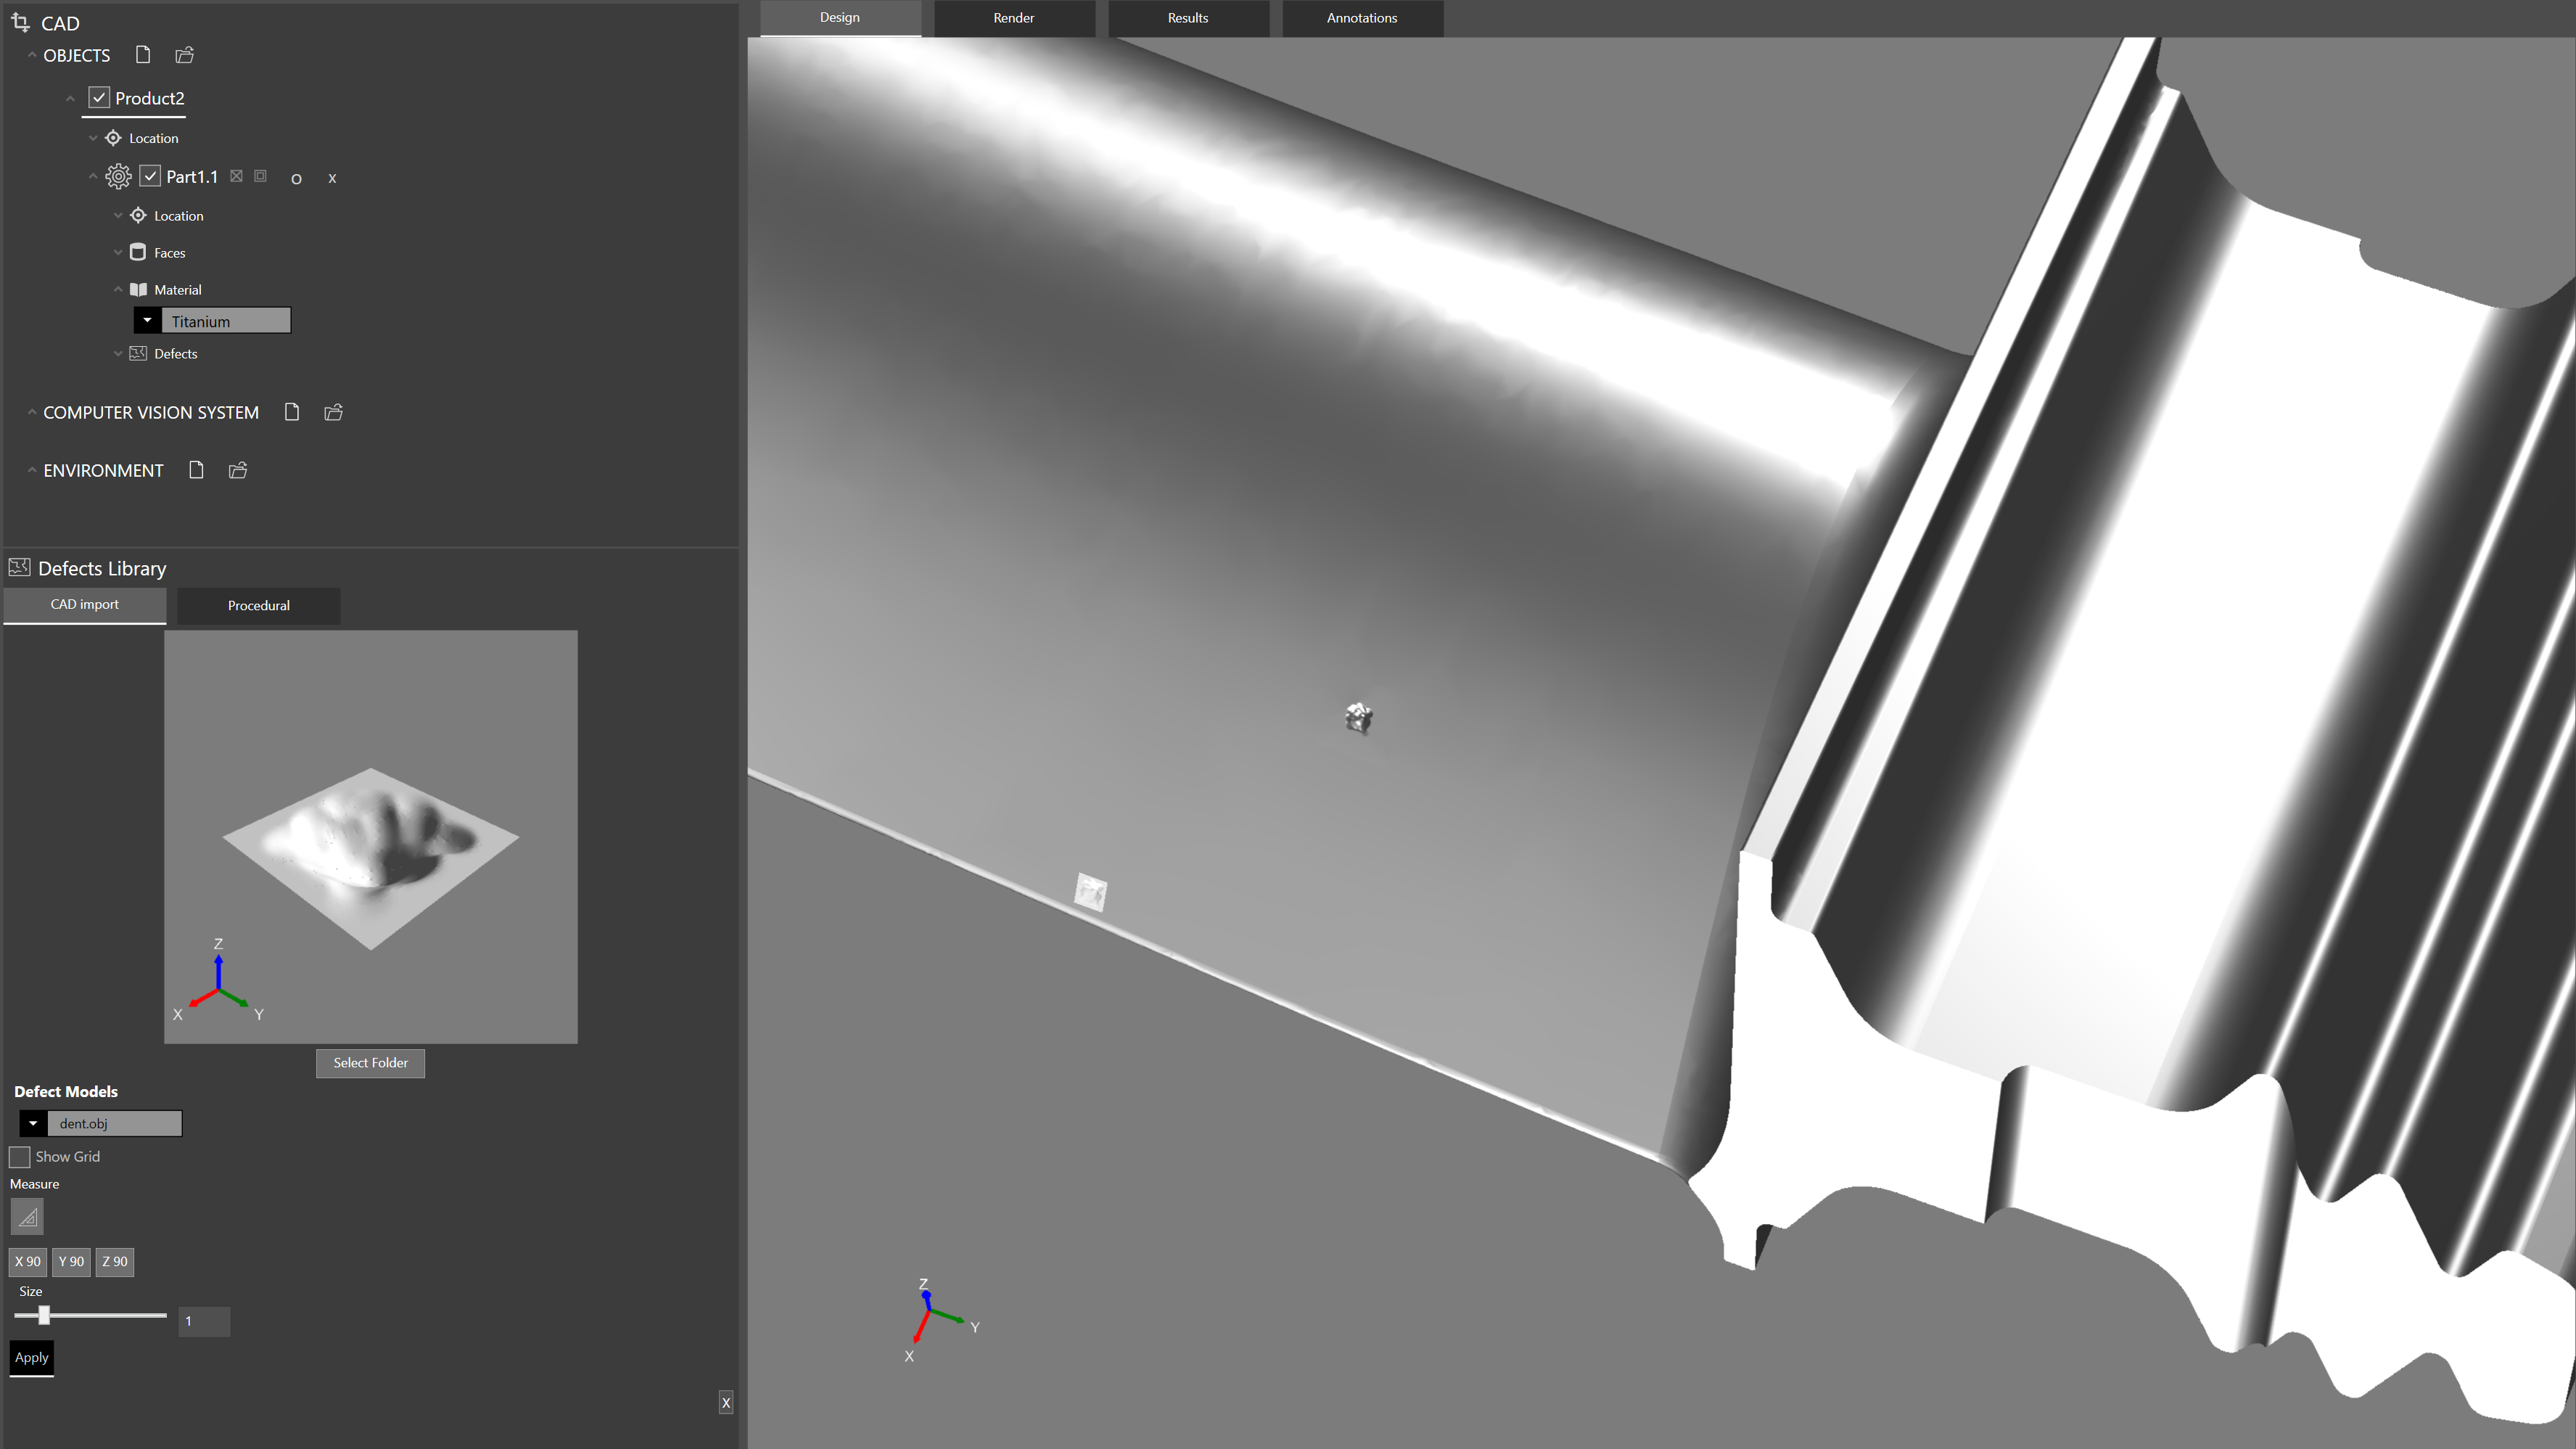Expand the Faces tree node
The image size is (2576, 1449).
coord(118,253)
